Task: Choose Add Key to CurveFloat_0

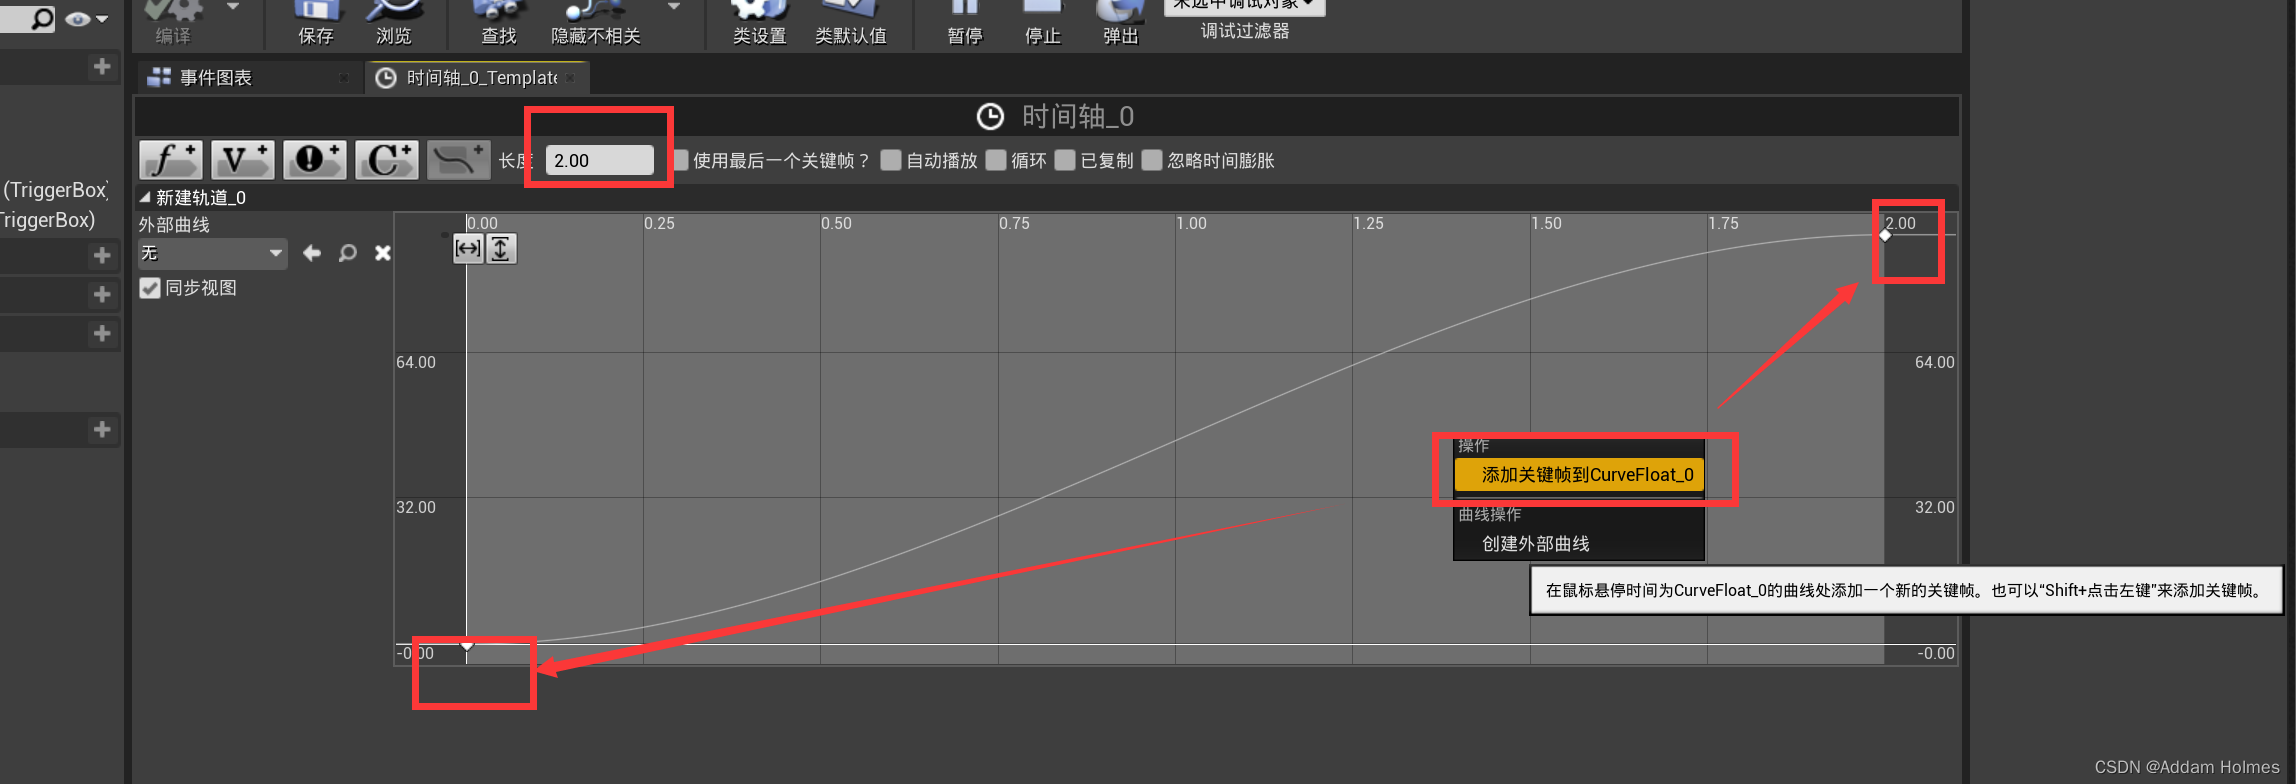Action: (x=1579, y=475)
